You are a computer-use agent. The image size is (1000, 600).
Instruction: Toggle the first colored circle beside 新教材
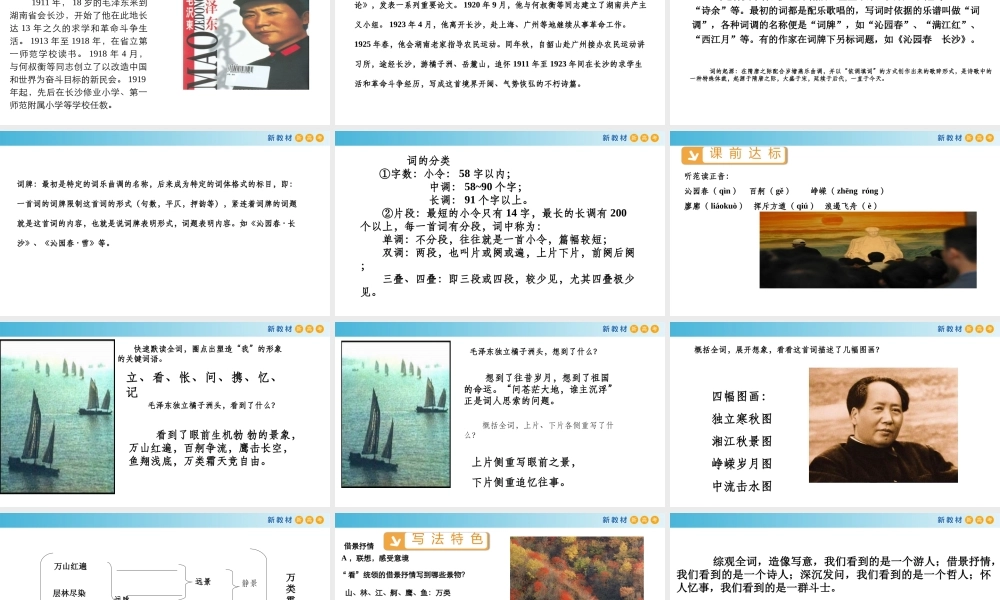pos(299,137)
